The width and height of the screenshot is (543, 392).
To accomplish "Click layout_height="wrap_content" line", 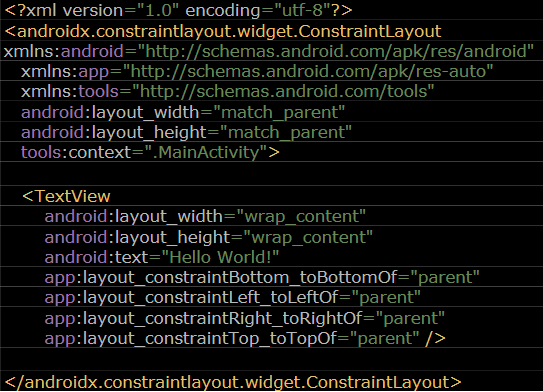I will (208, 238).
